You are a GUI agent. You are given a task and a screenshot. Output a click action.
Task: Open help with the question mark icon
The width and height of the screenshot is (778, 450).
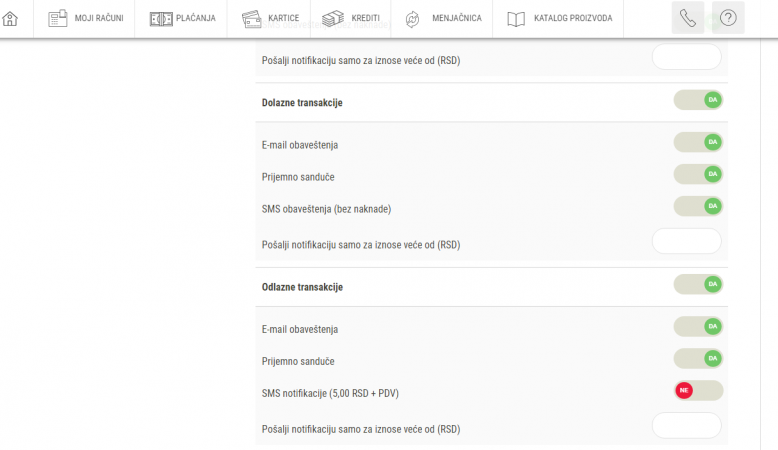click(x=728, y=18)
